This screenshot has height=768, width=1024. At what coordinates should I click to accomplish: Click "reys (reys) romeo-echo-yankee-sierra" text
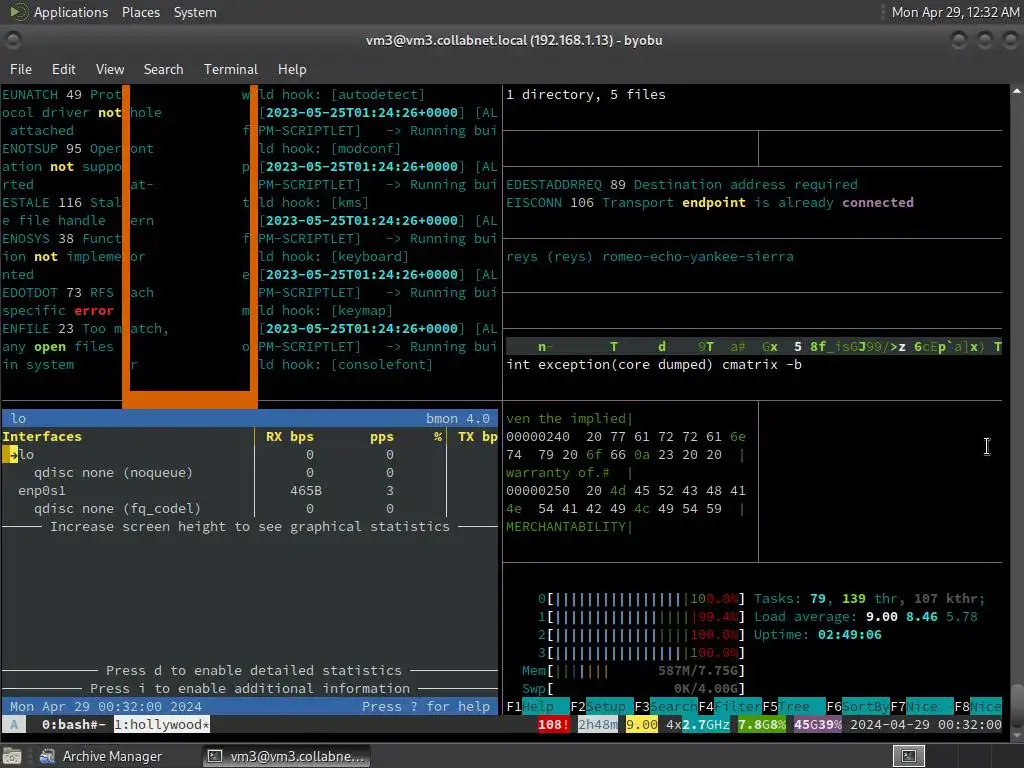(650, 257)
